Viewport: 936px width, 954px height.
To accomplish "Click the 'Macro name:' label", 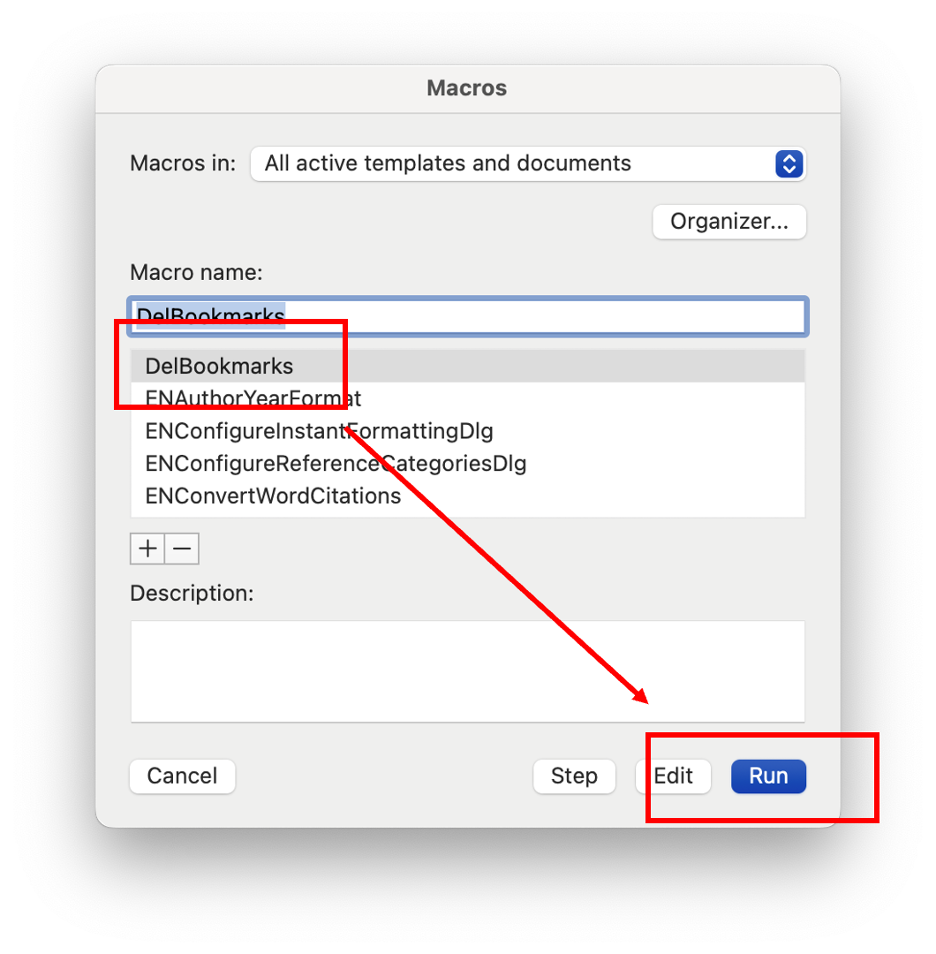I will [196, 272].
